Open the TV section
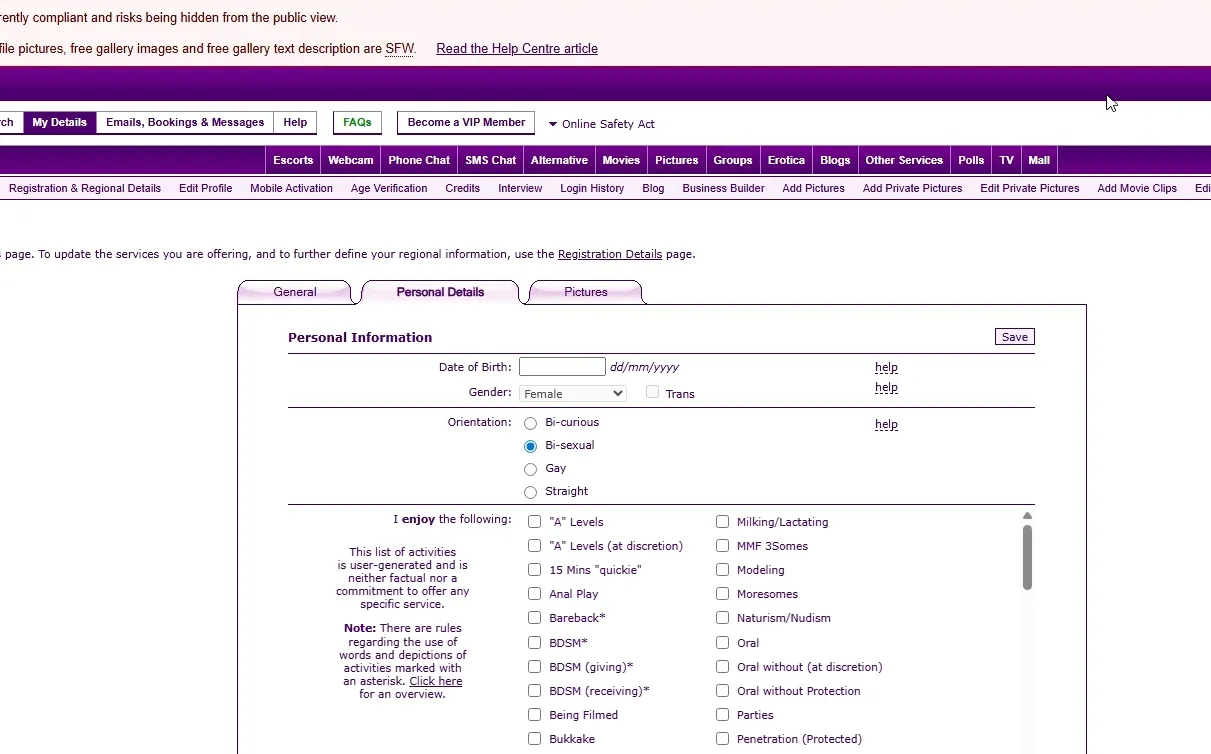1211x754 pixels. coord(1007,160)
